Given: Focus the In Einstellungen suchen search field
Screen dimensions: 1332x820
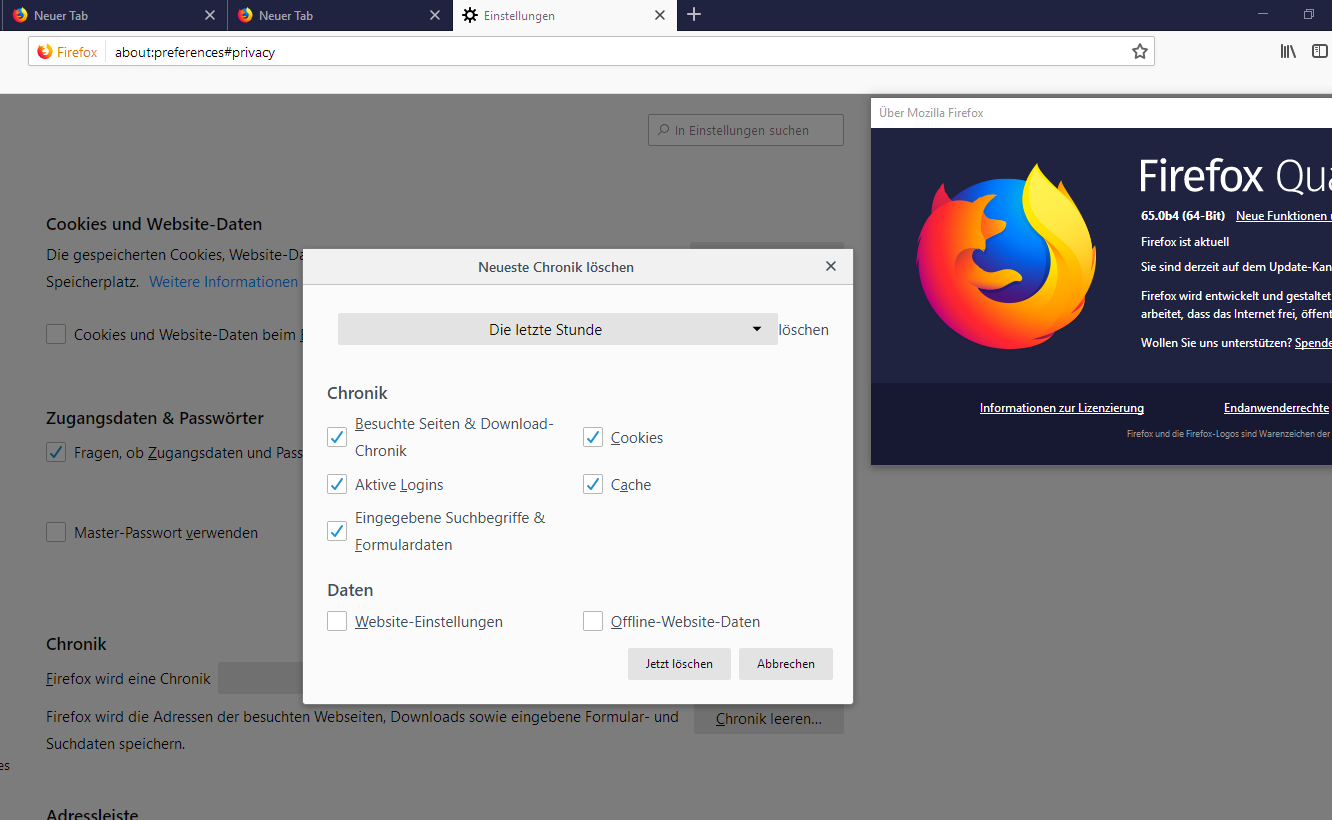Looking at the screenshot, I should click(x=746, y=130).
